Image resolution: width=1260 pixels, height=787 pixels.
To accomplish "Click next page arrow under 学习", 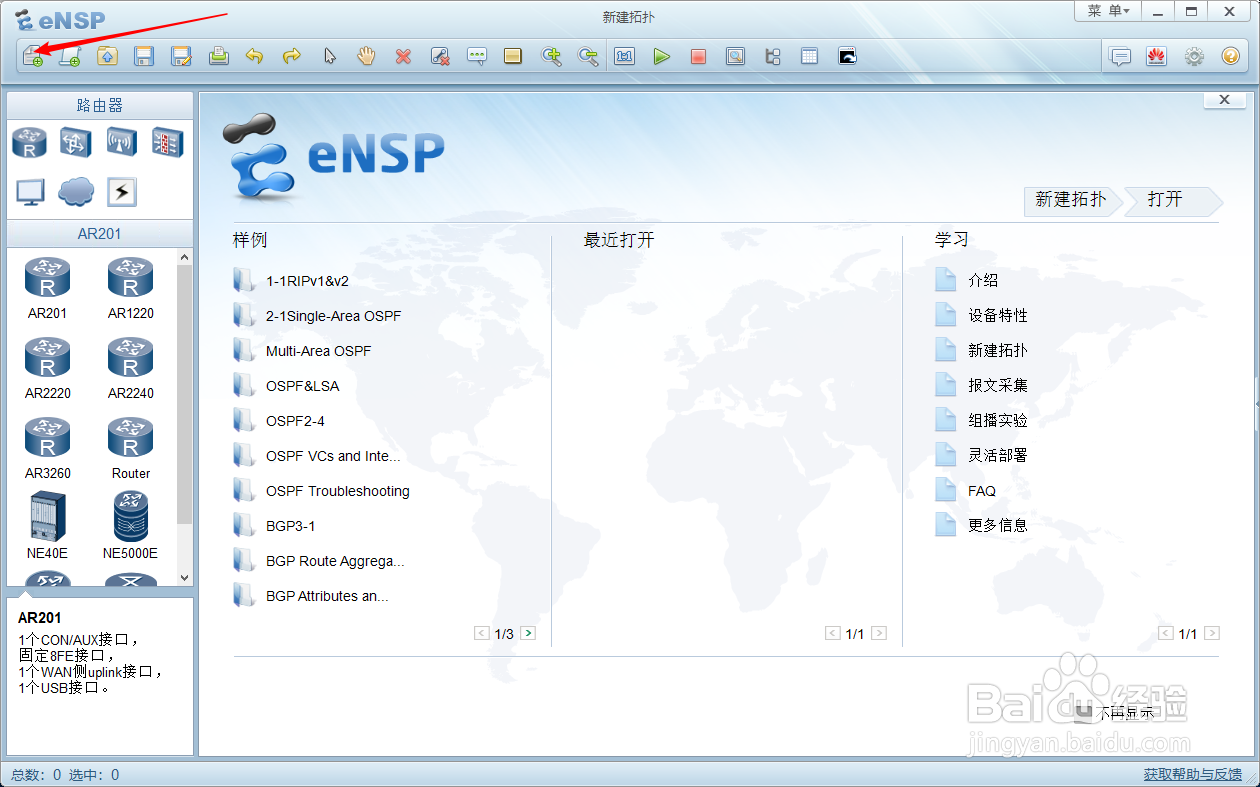I will pos(1212,633).
